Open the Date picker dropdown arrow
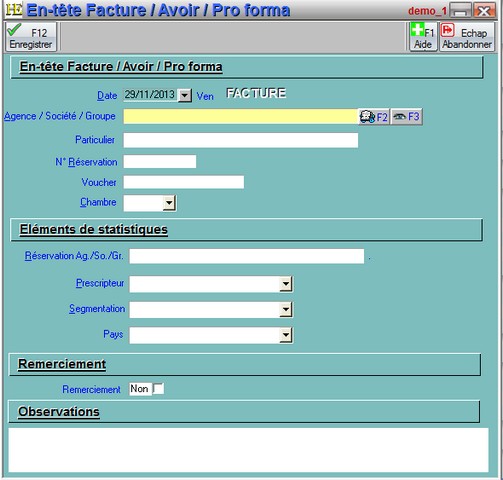 [x=184, y=96]
